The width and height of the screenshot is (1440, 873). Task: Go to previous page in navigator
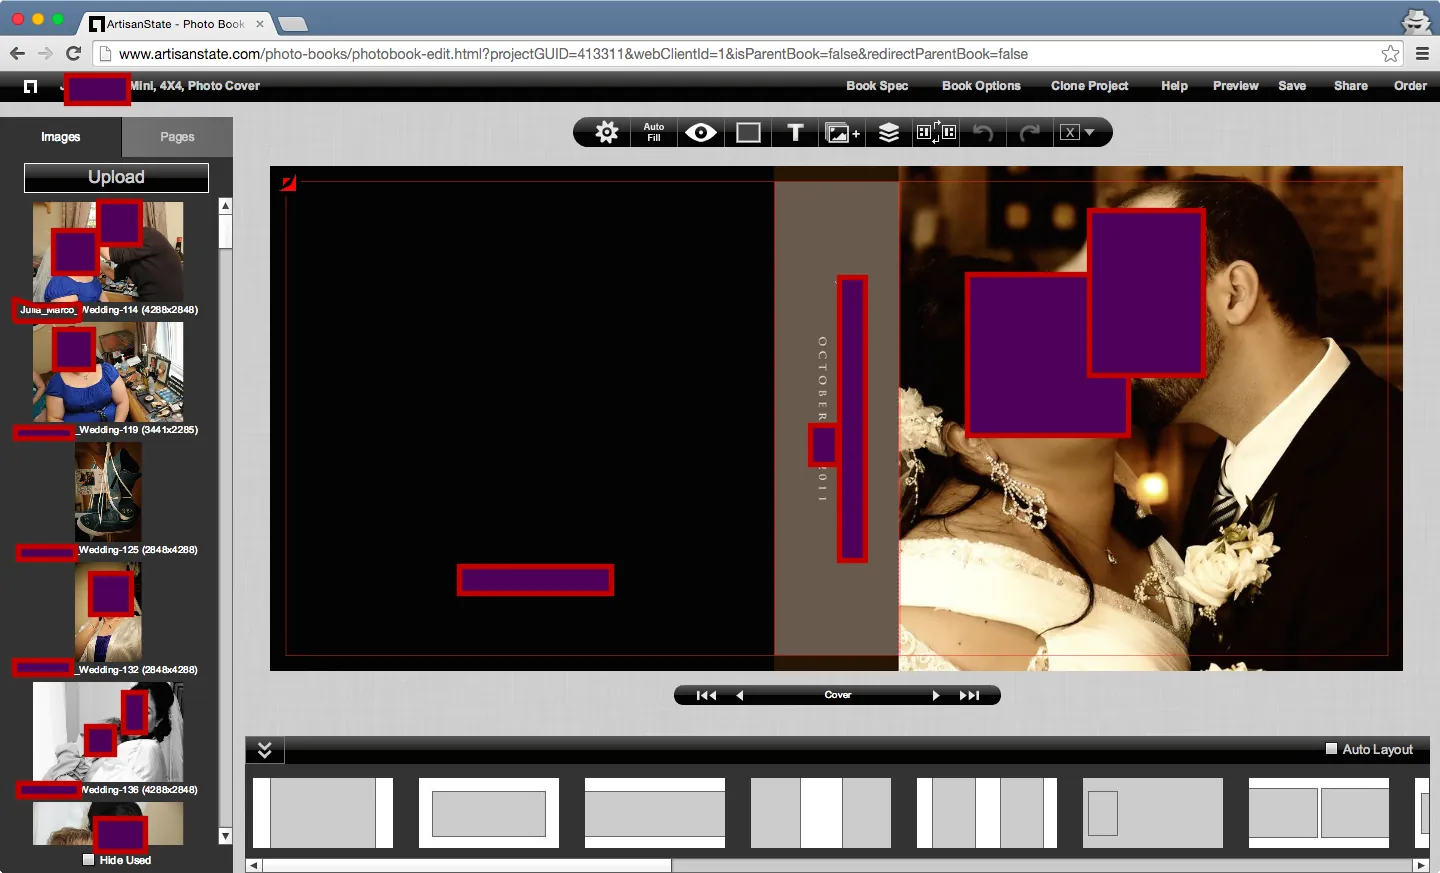[740, 695]
